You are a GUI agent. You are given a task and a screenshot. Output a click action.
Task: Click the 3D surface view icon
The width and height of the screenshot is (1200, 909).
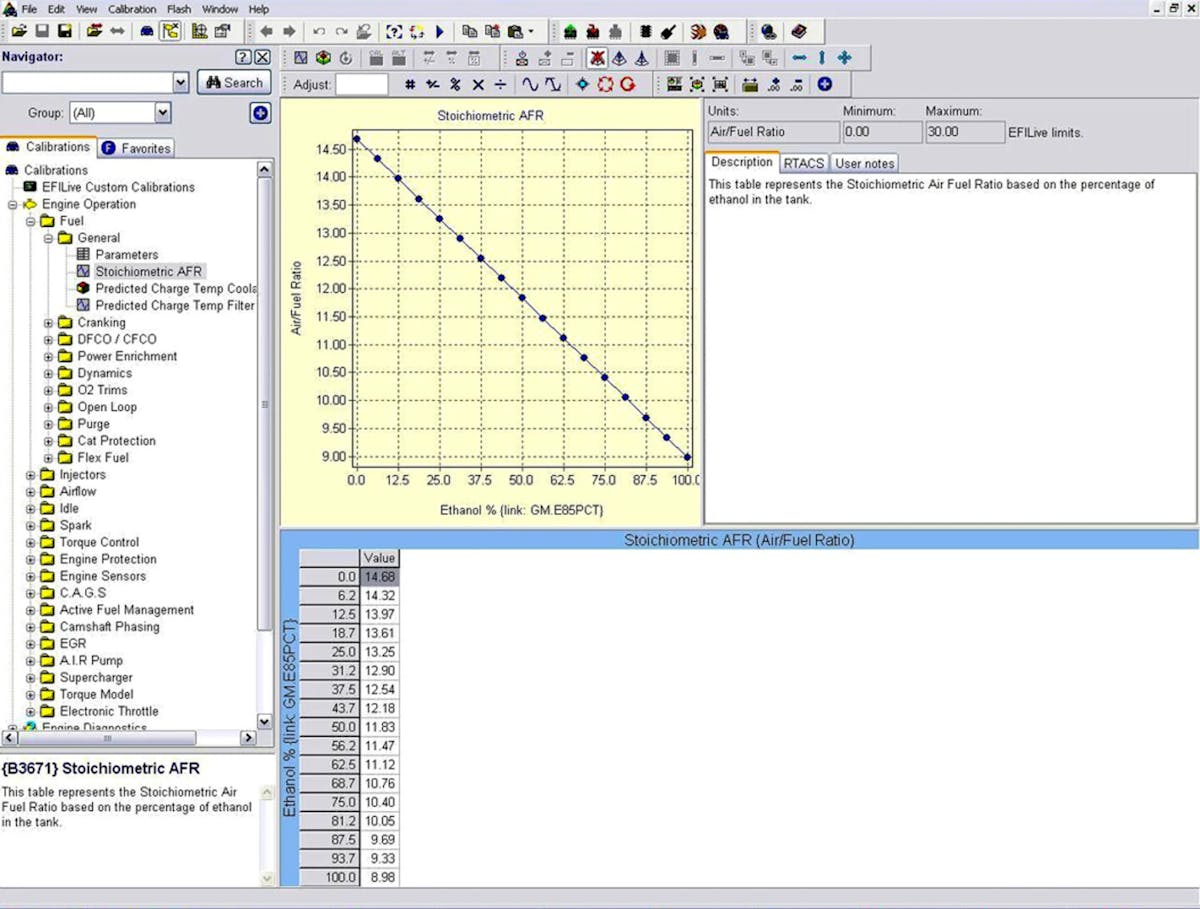(324, 58)
